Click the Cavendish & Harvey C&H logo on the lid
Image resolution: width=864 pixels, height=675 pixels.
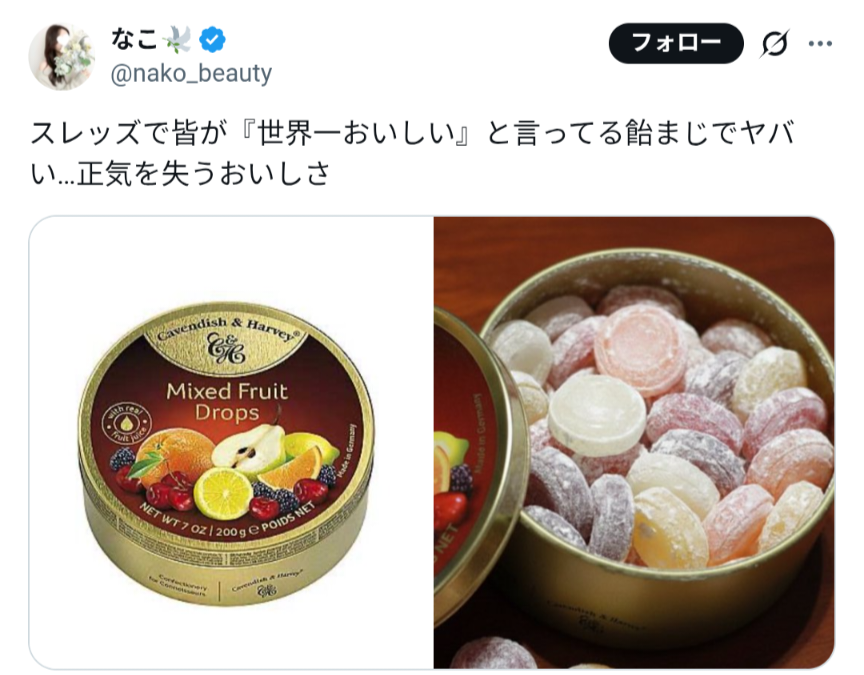(x=226, y=348)
